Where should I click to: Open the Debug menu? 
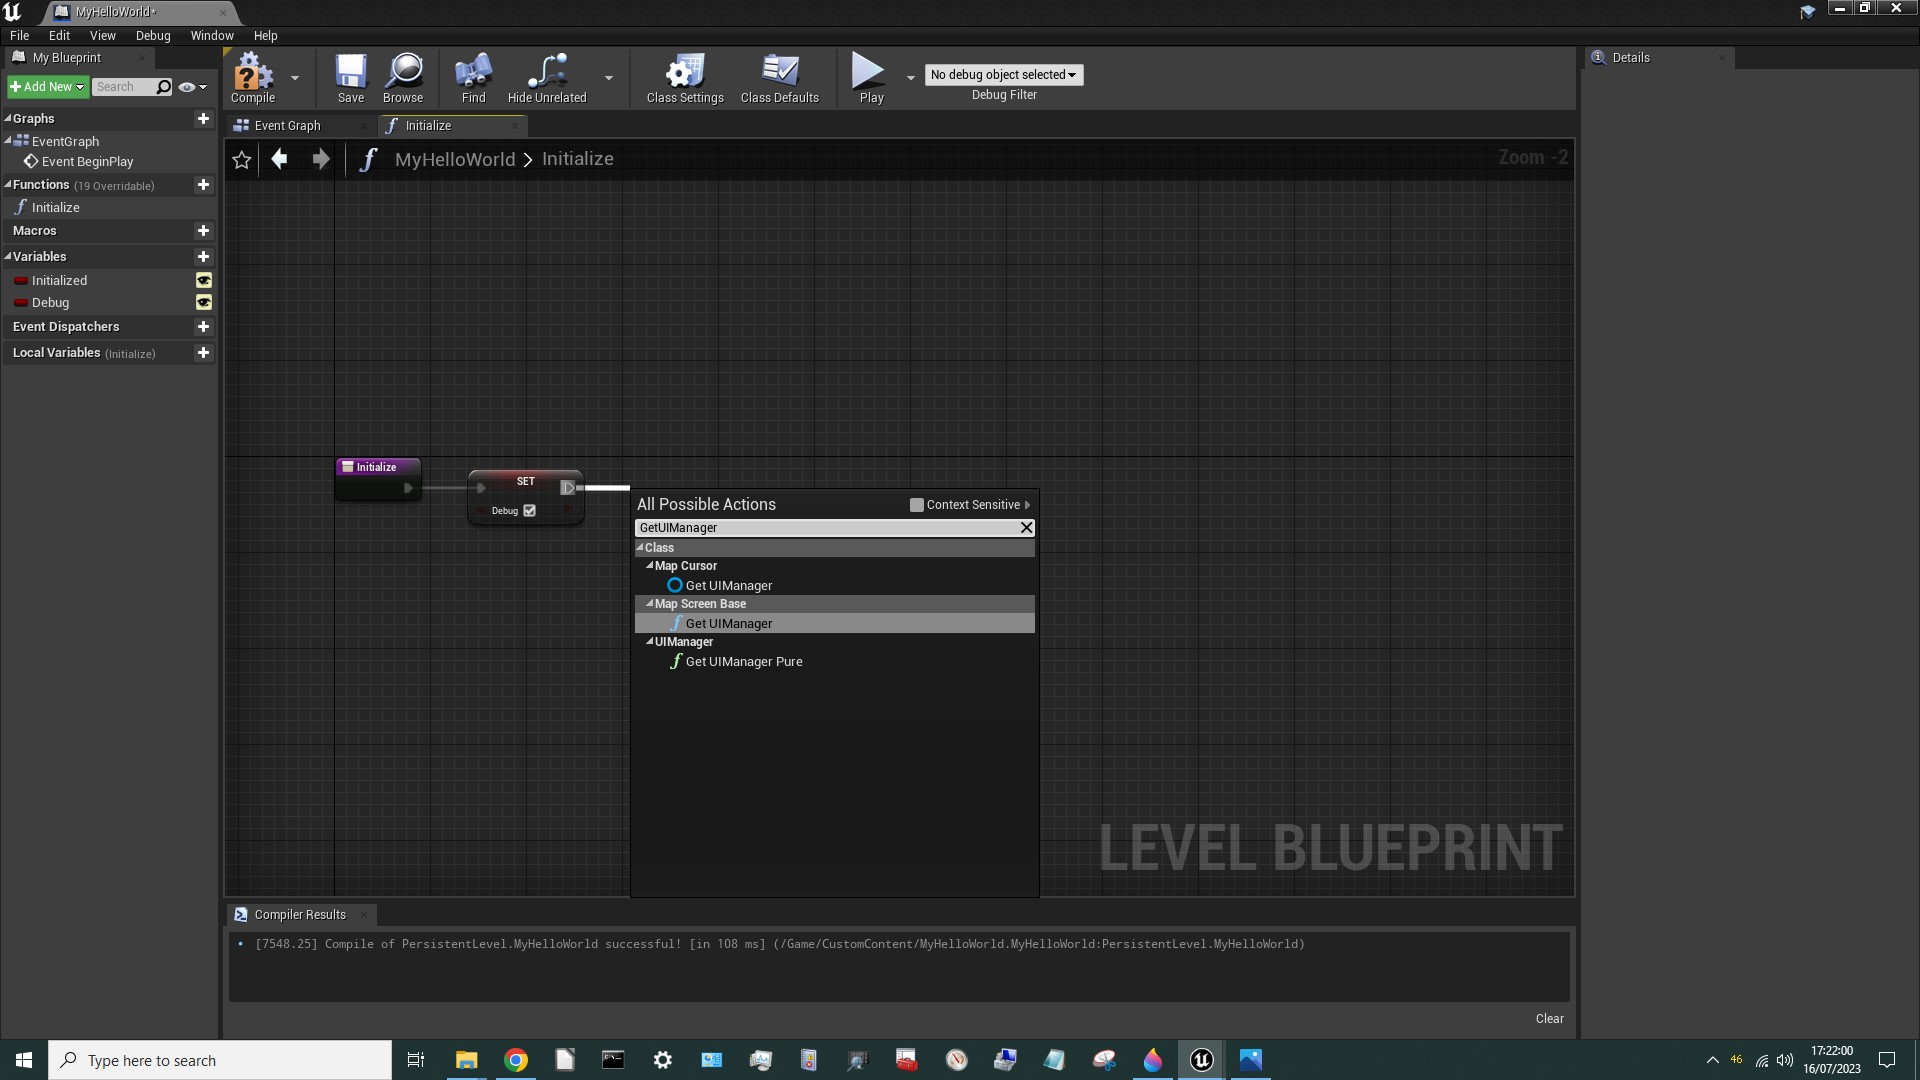[x=153, y=35]
